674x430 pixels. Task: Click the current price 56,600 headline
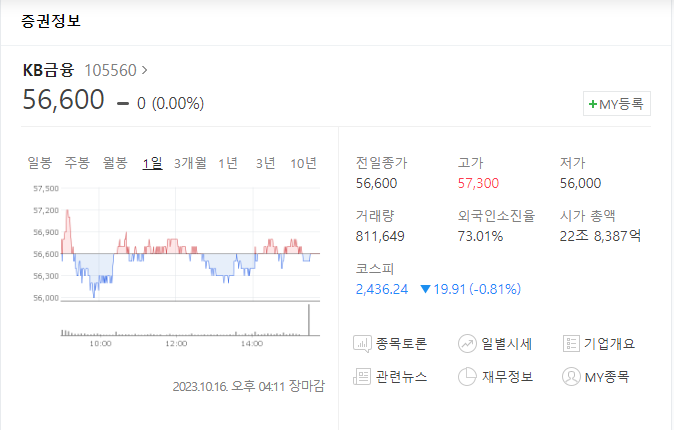63,99
